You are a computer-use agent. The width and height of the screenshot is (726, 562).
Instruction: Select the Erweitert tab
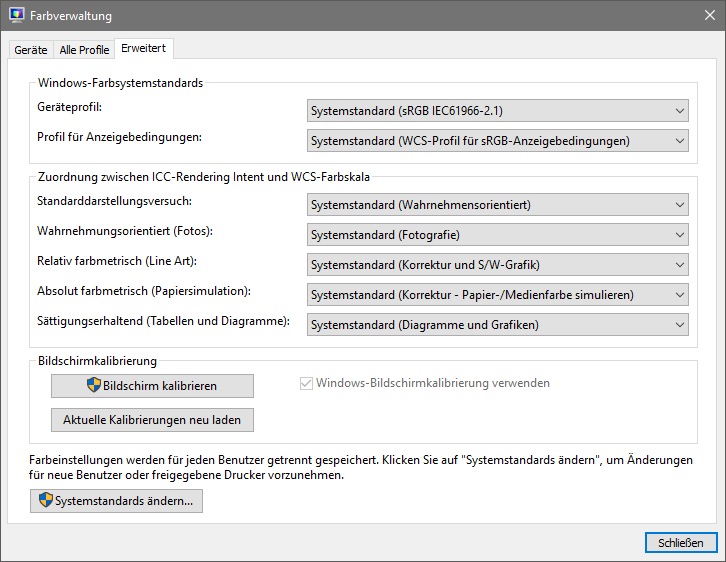click(144, 48)
